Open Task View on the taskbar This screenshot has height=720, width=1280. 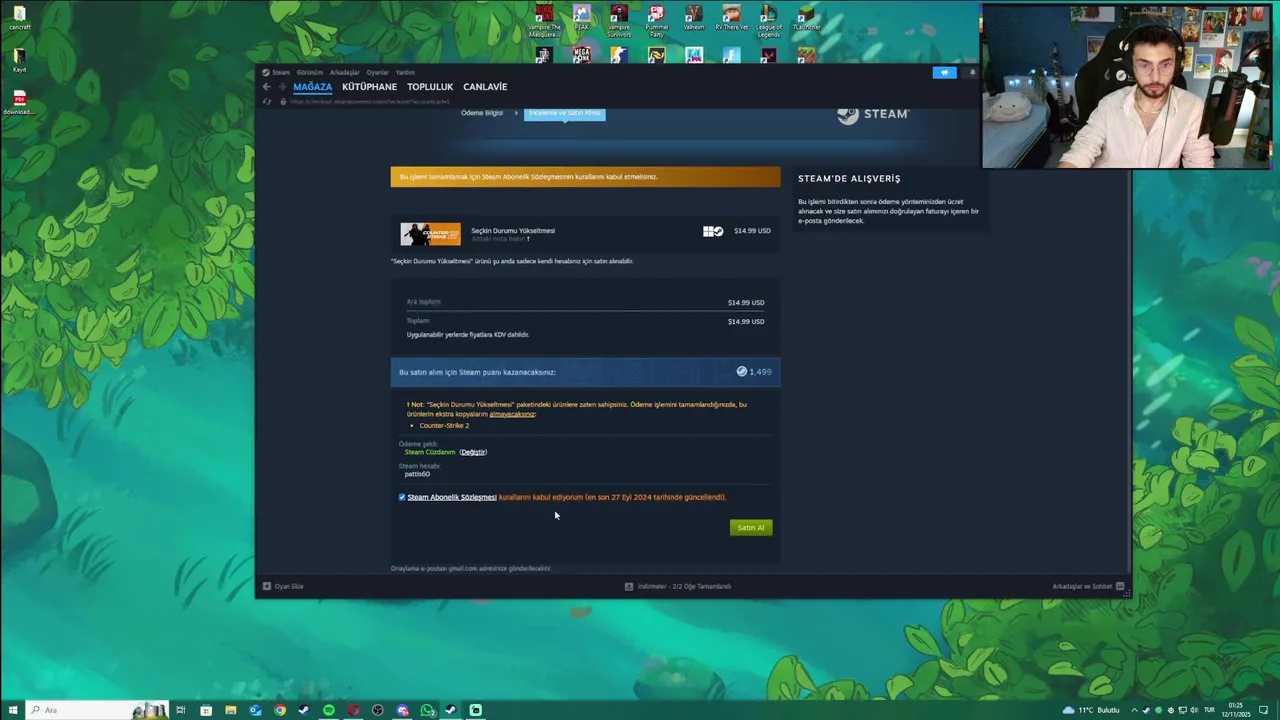(x=181, y=710)
